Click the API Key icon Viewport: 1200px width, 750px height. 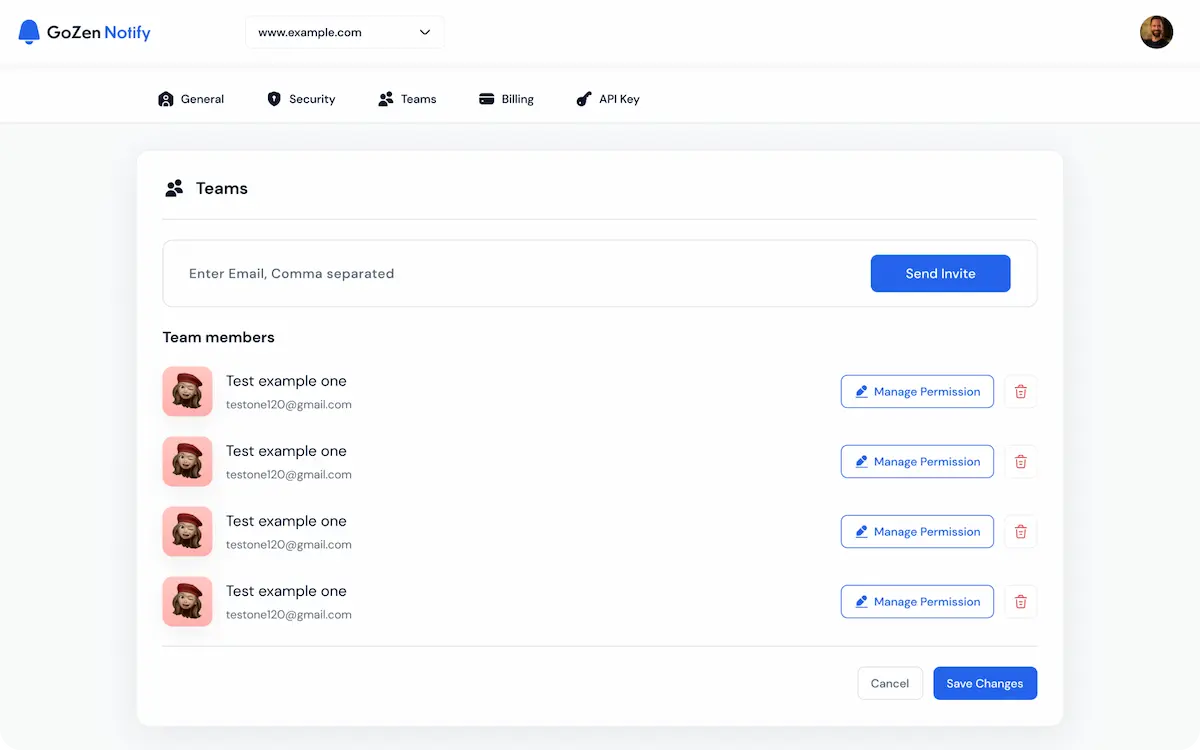(x=584, y=99)
